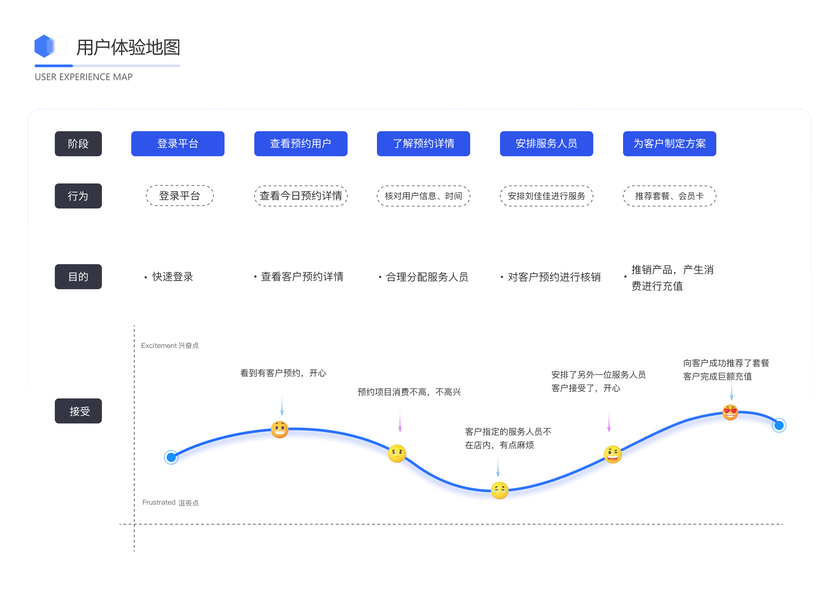
Task: Click the 为客户制定方案 stage button
Action: [x=669, y=144]
